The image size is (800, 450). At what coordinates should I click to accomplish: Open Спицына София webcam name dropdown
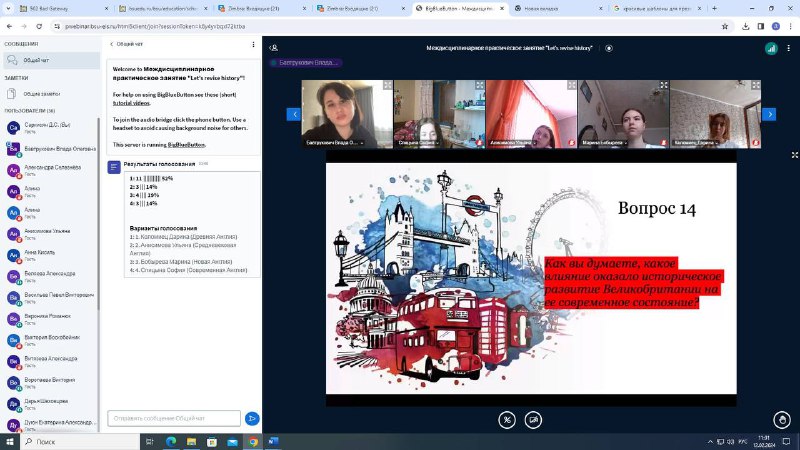click(418, 143)
